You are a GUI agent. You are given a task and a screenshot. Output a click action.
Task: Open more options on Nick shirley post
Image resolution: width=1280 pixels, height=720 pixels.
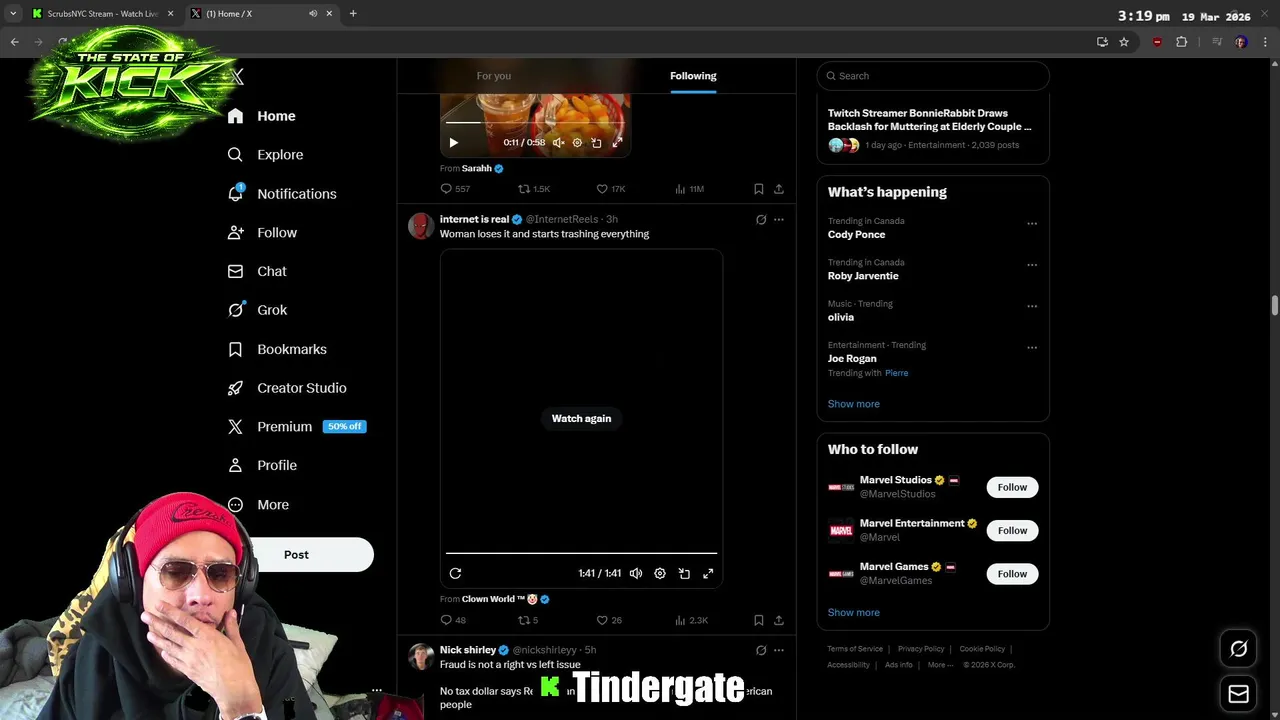[779, 650]
